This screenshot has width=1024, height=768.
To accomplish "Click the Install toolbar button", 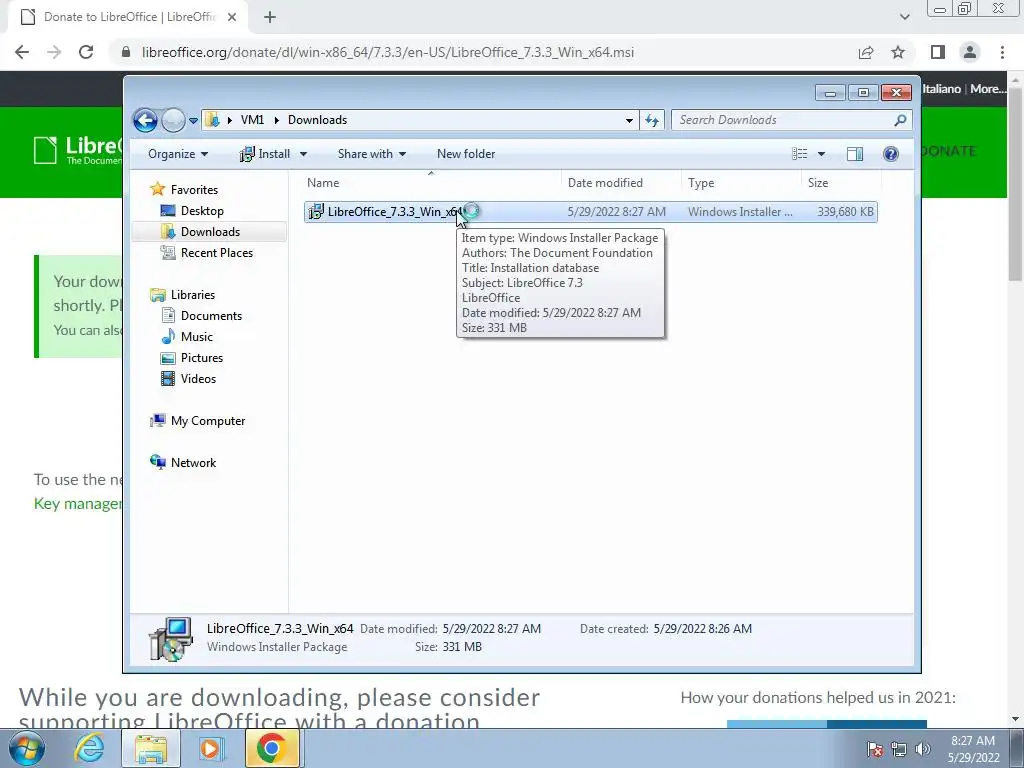I will 265,154.
